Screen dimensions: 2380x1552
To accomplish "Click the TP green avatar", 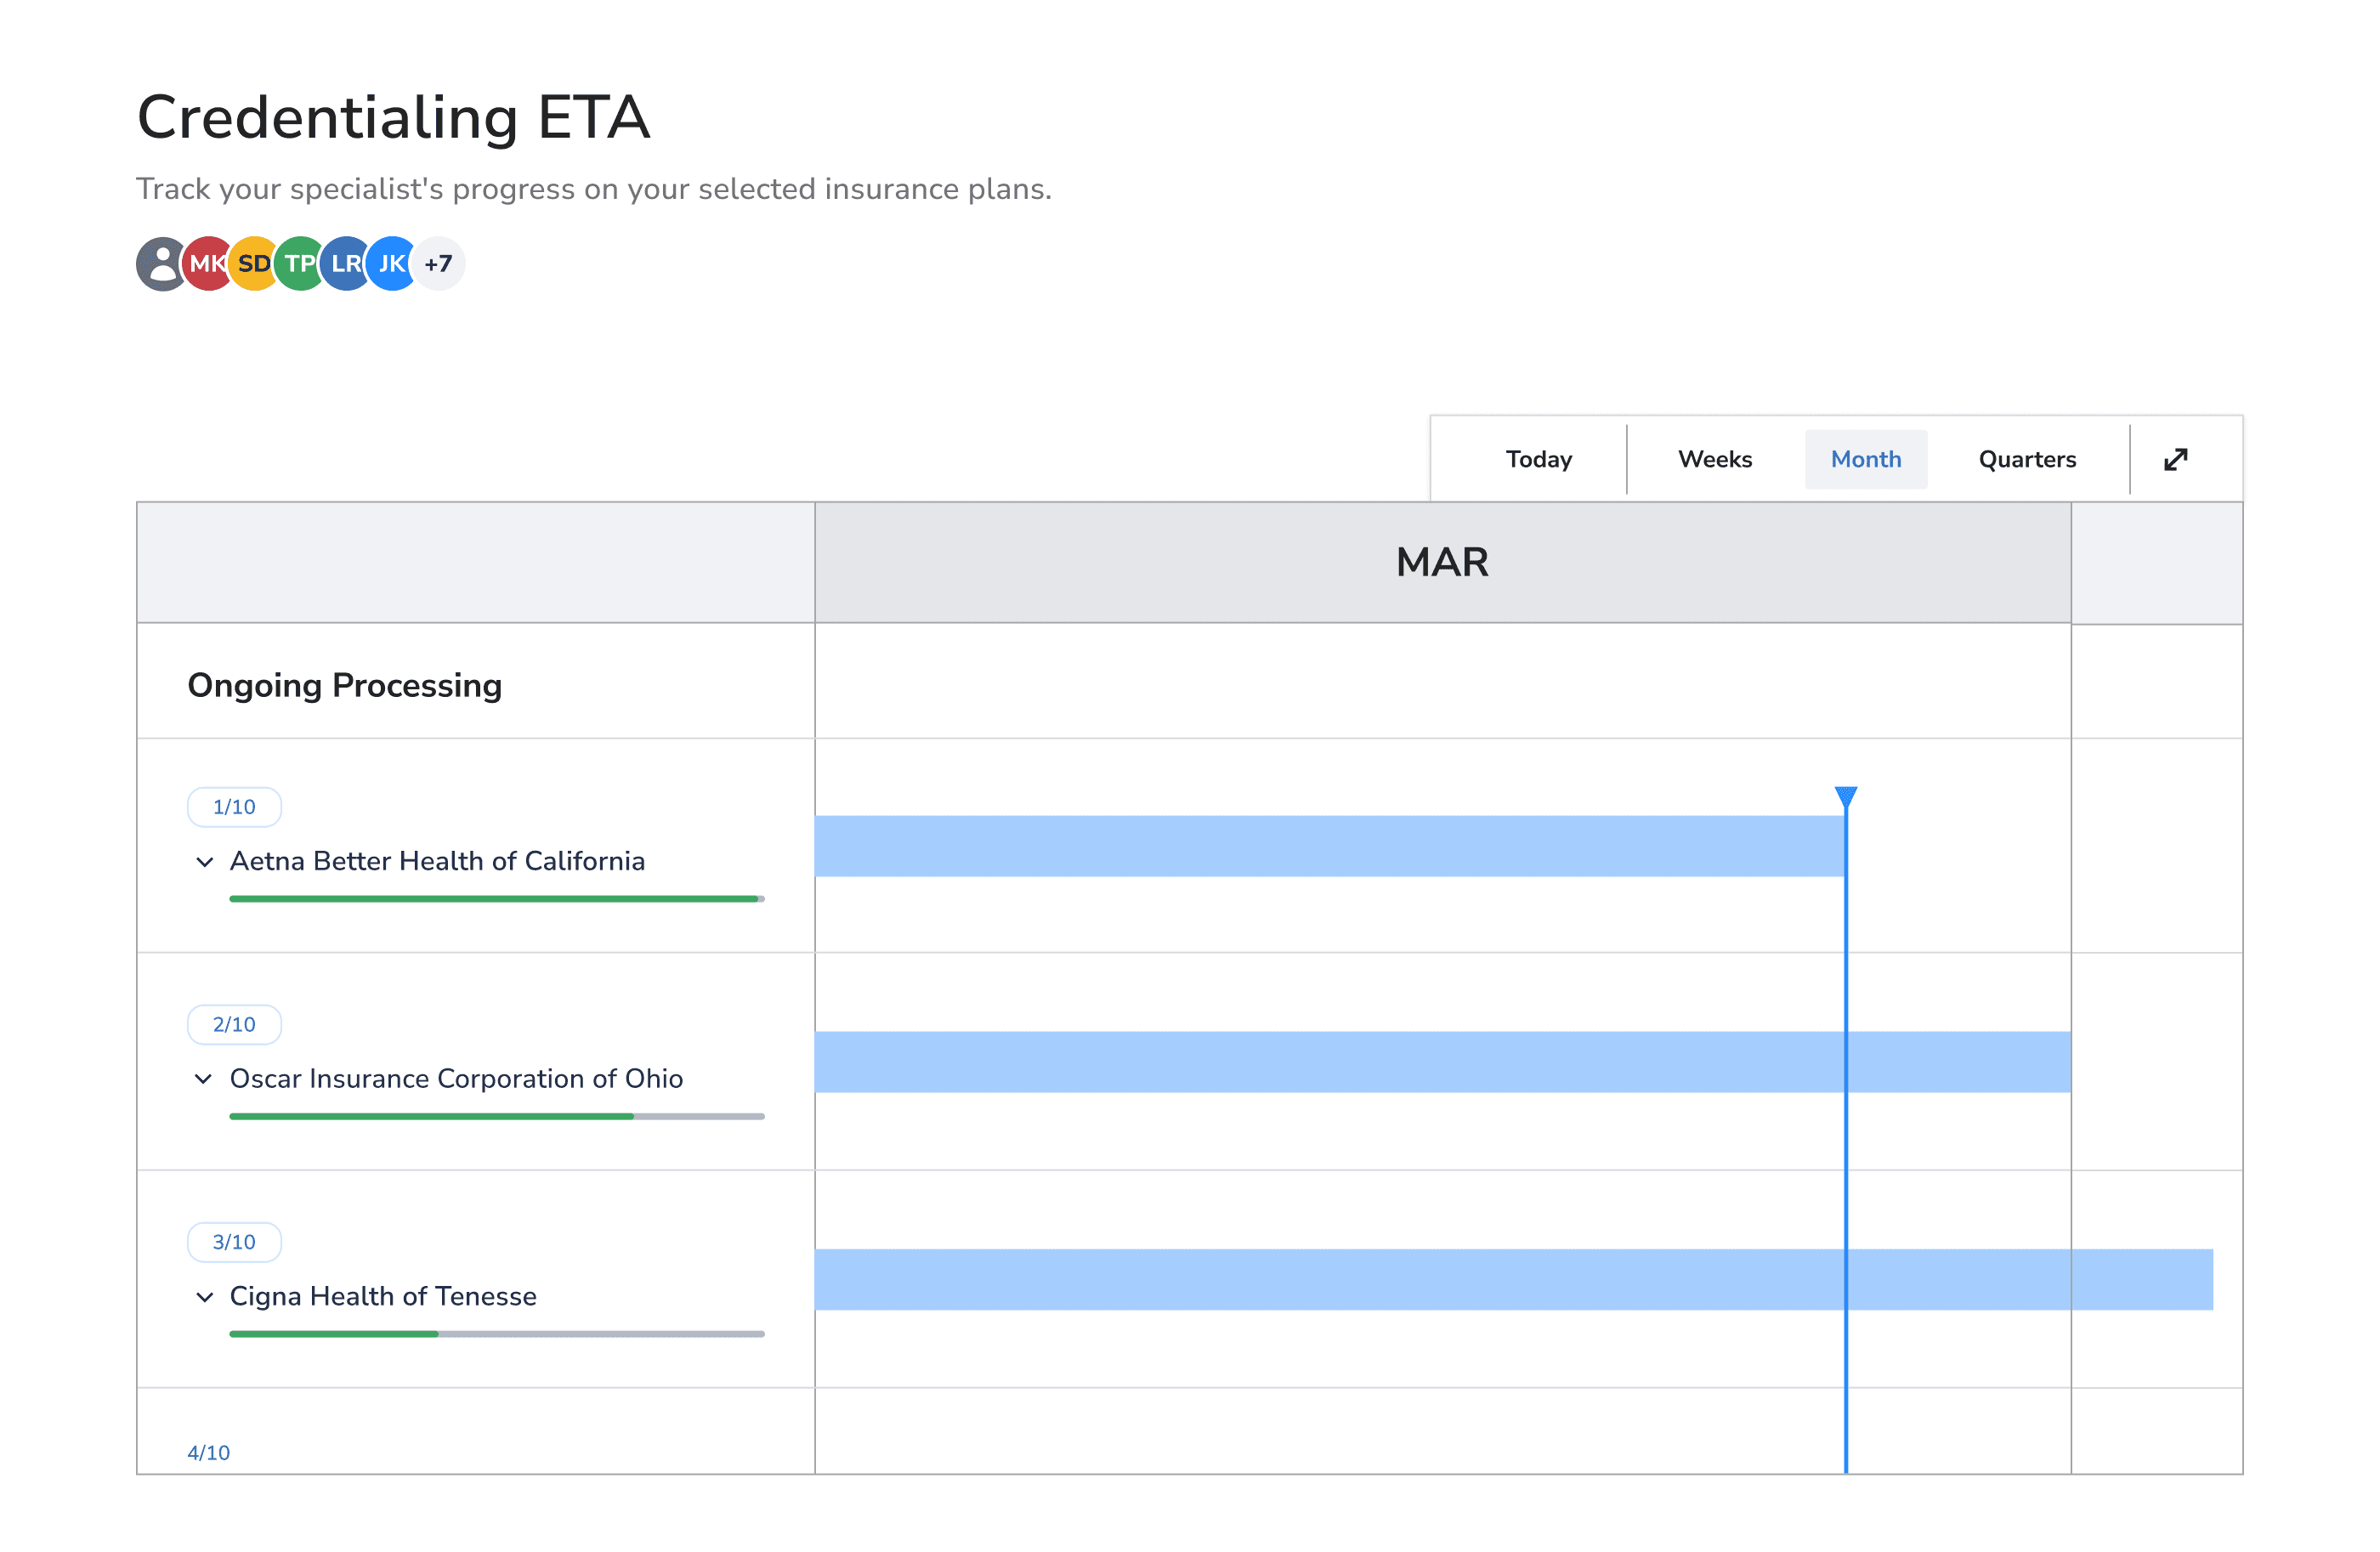I will point(298,264).
